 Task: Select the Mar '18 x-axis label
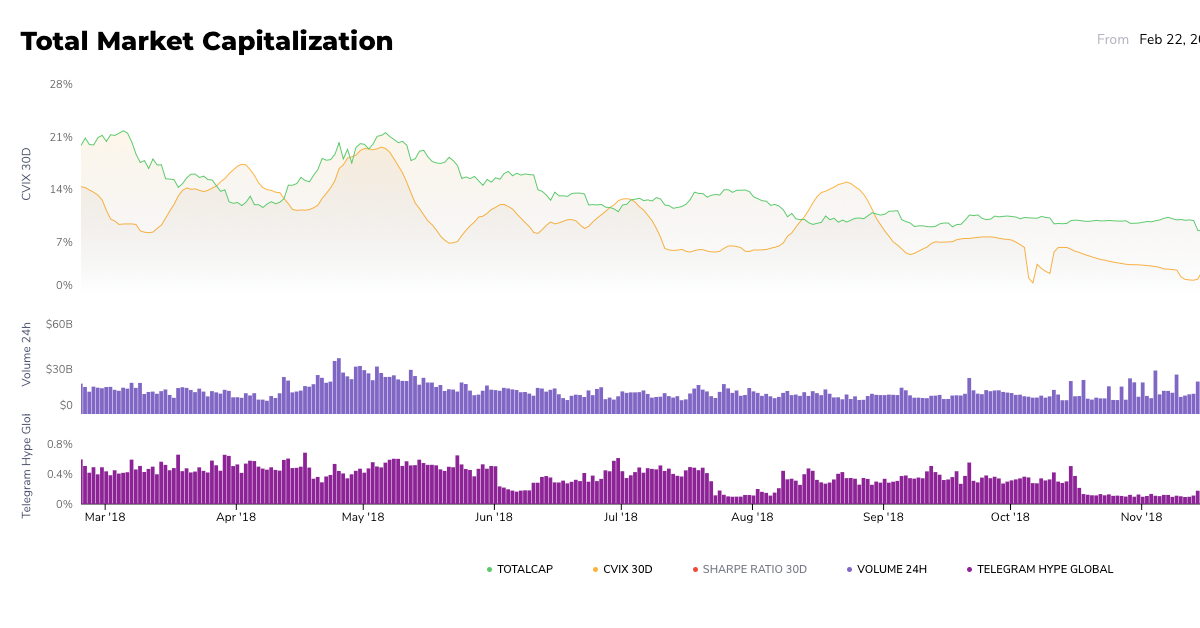[105, 518]
